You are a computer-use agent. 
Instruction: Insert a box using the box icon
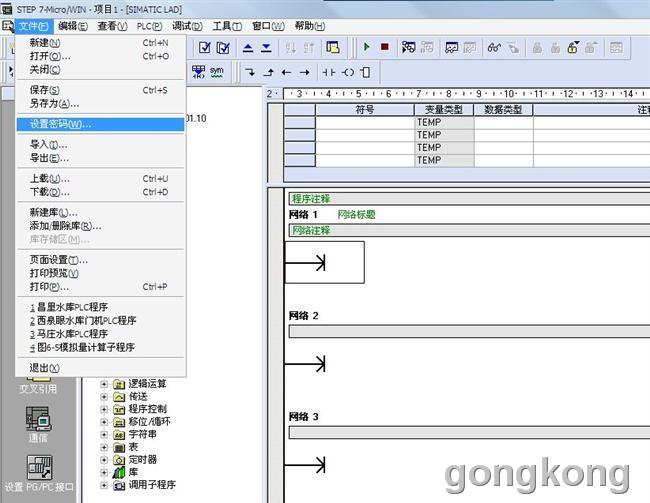click(366, 72)
